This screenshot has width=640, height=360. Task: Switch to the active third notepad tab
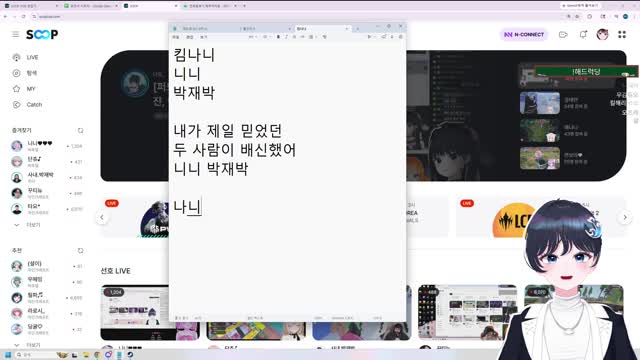tap(322, 29)
